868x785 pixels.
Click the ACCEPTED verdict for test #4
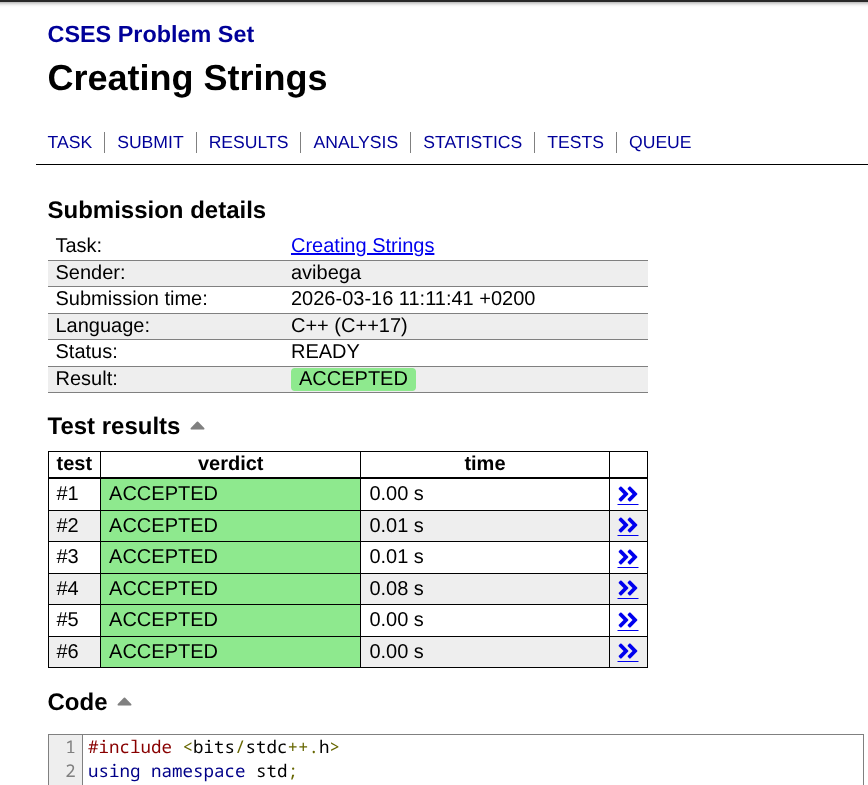pos(230,589)
